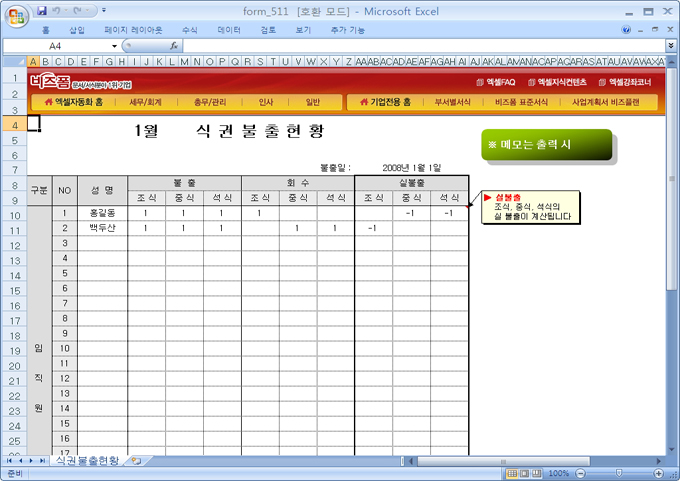The width and height of the screenshot is (680, 481).
Task: Click the Office button logo
Action: [x=15, y=15]
